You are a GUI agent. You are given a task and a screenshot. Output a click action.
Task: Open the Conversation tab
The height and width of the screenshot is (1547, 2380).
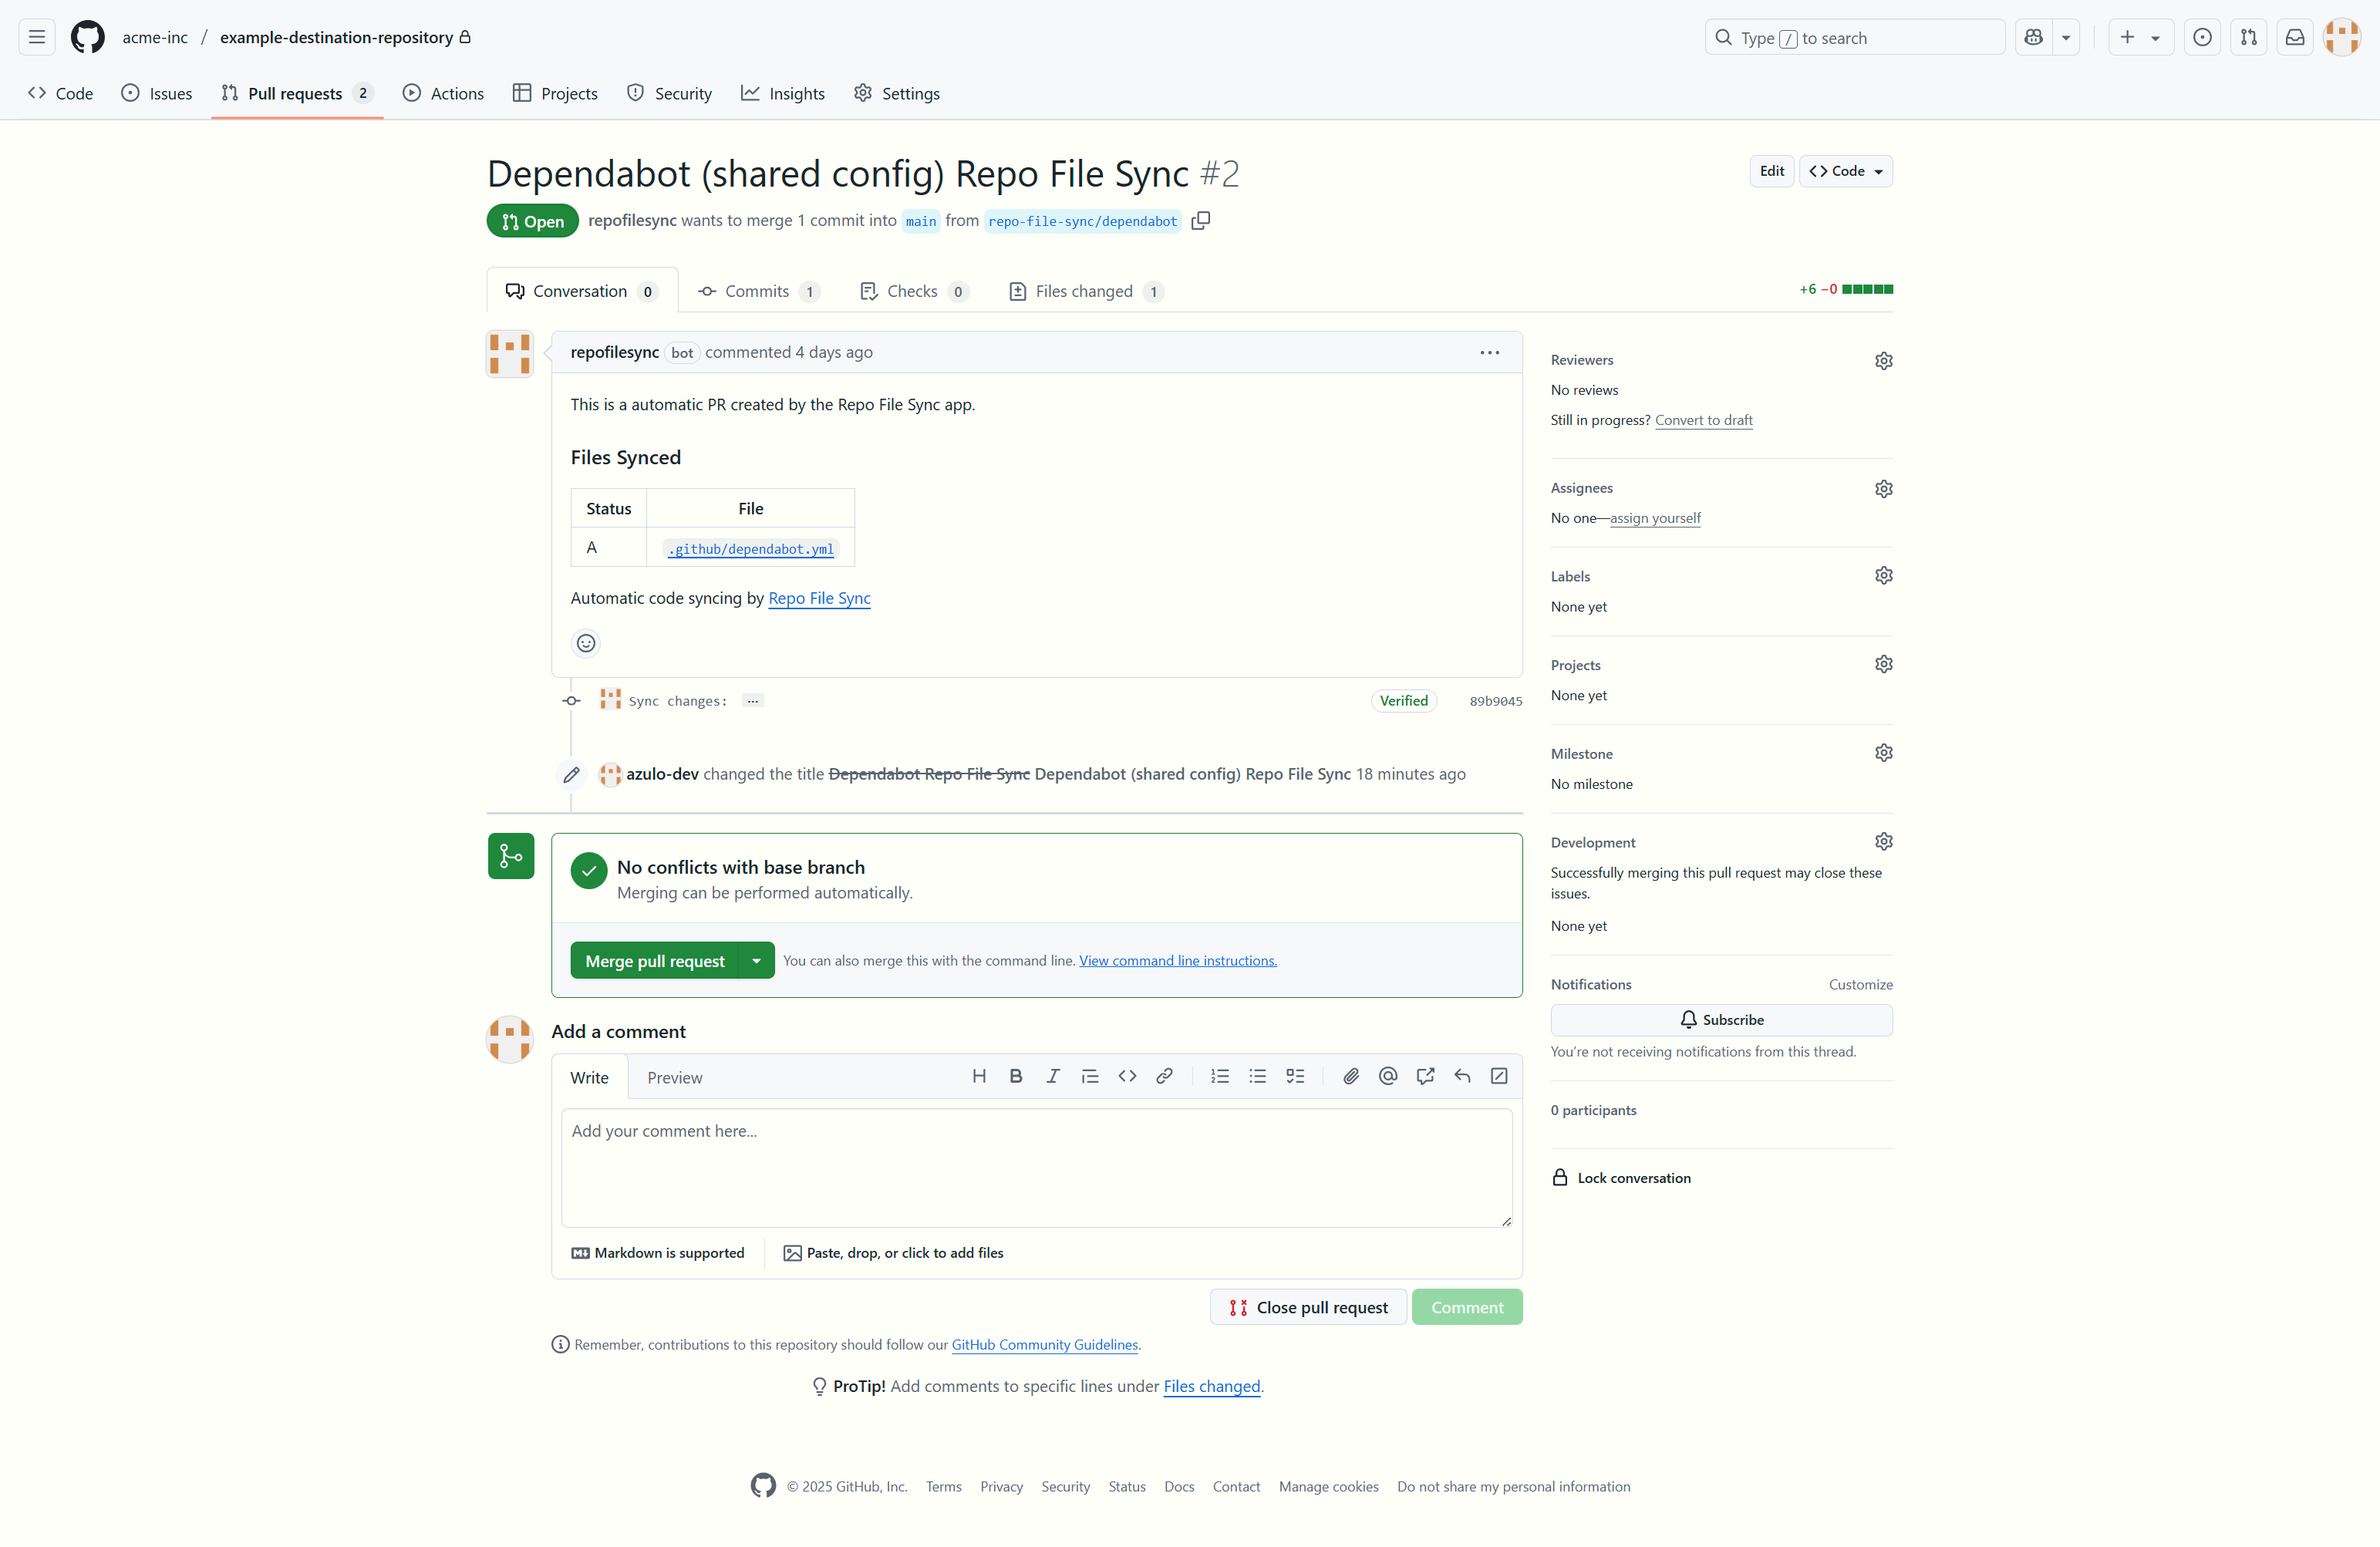[x=581, y=291]
